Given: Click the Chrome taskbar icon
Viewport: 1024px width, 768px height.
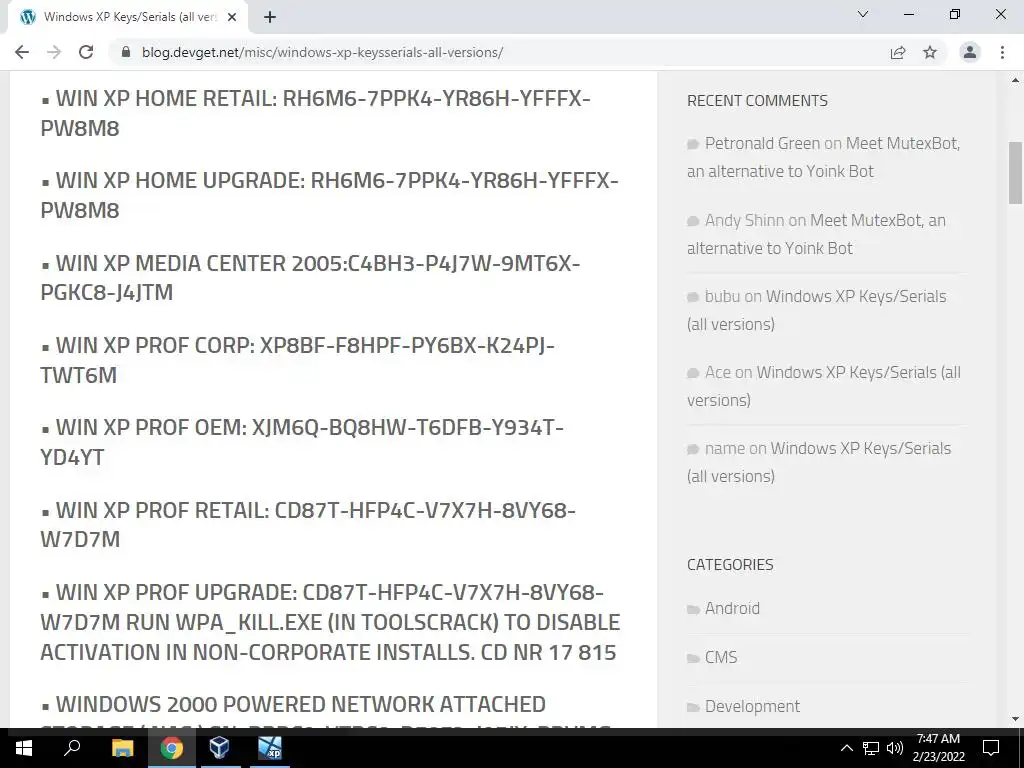Looking at the screenshot, I should (x=172, y=748).
